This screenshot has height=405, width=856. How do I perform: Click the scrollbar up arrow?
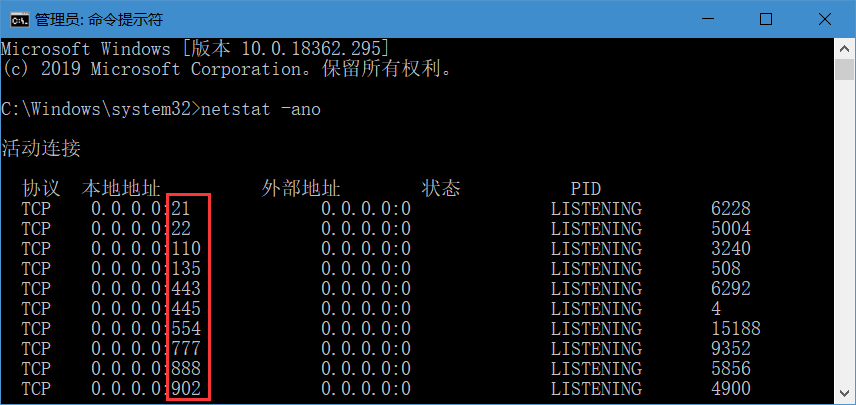[x=843, y=46]
